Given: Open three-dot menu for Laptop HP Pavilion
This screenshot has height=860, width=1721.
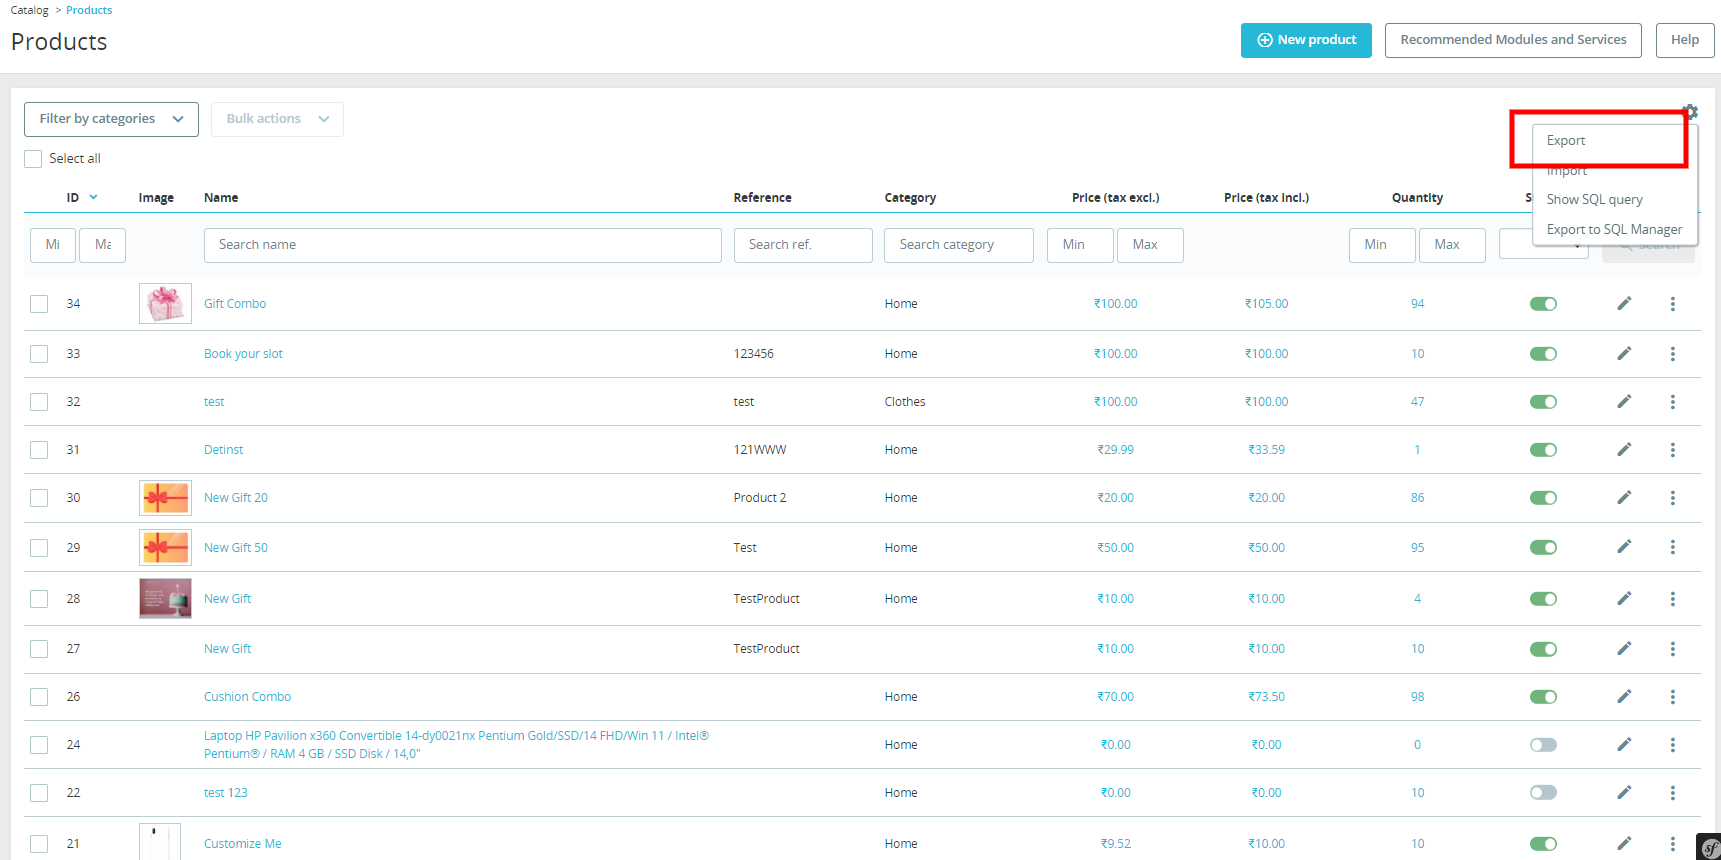Looking at the screenshot, I should pyautogui.click(x=1672, y=745).
